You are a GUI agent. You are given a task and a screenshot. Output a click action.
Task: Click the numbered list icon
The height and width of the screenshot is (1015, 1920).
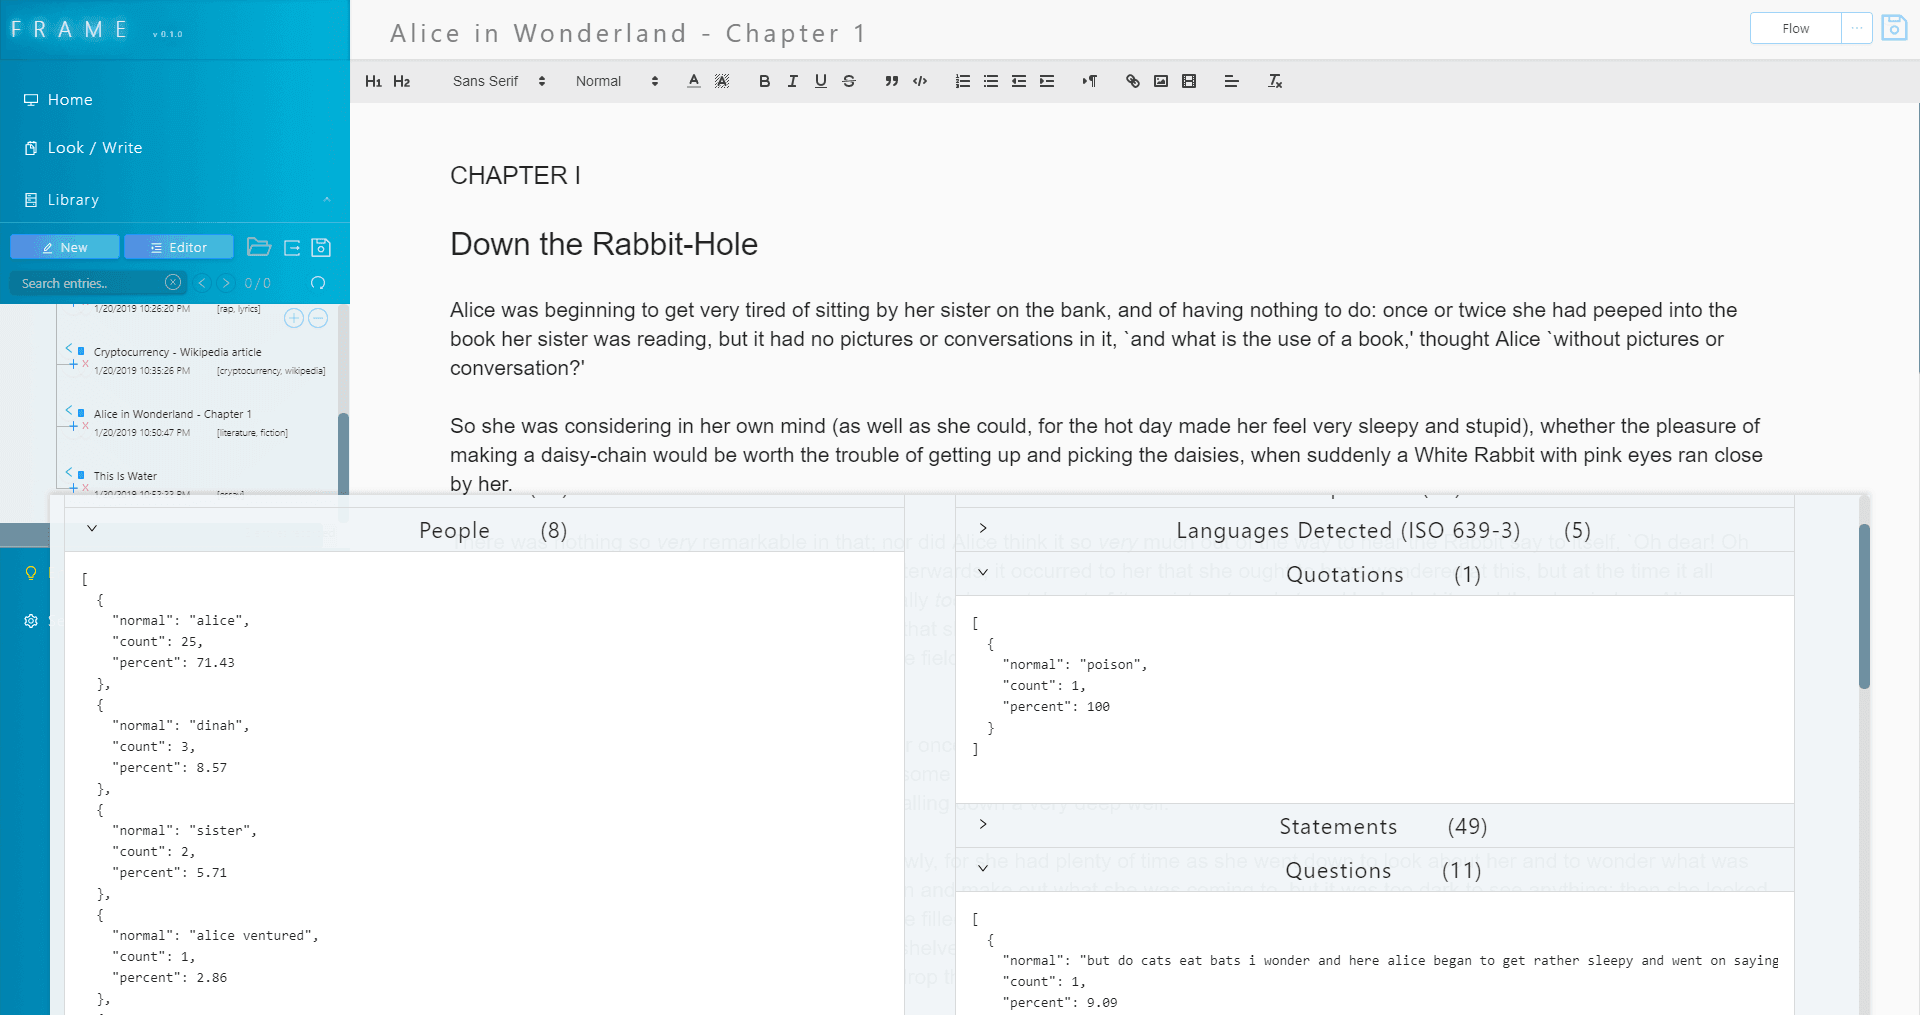coord(962,81)
